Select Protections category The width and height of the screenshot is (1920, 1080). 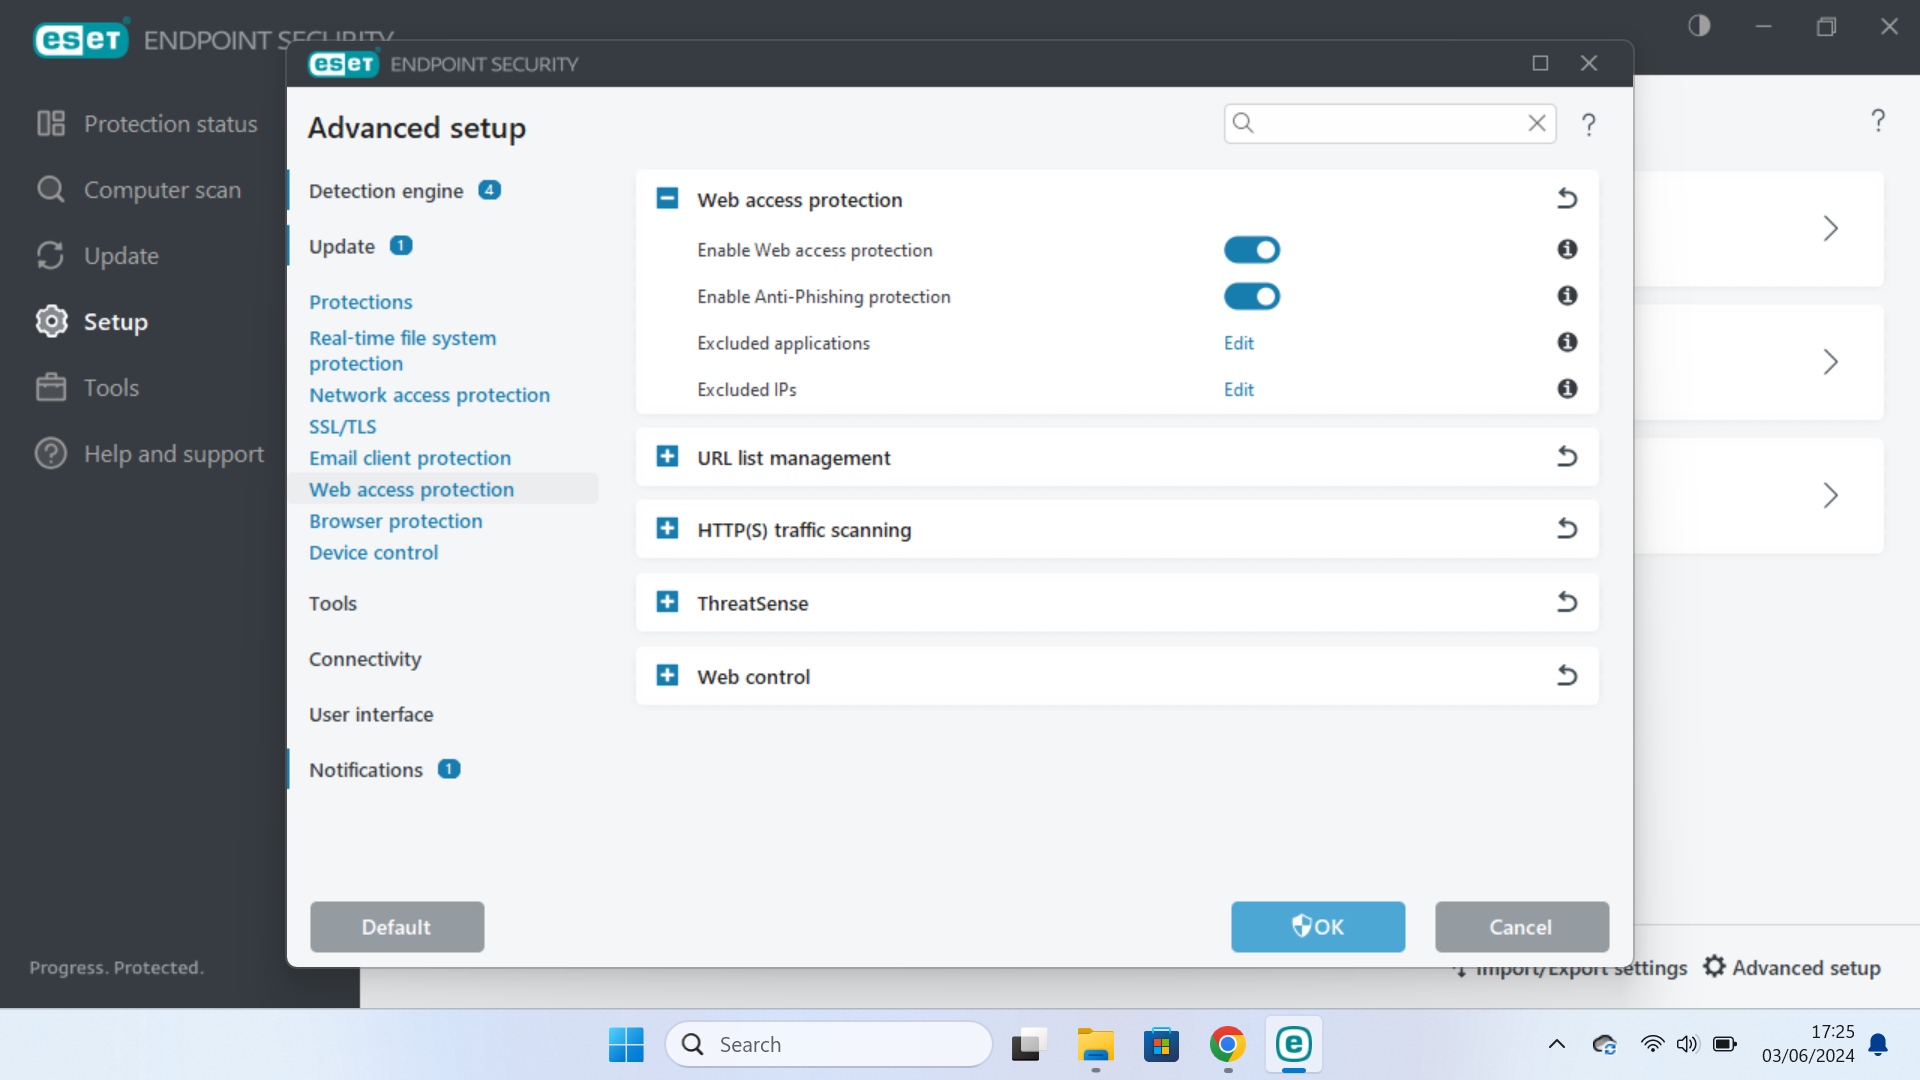[360, 302]
